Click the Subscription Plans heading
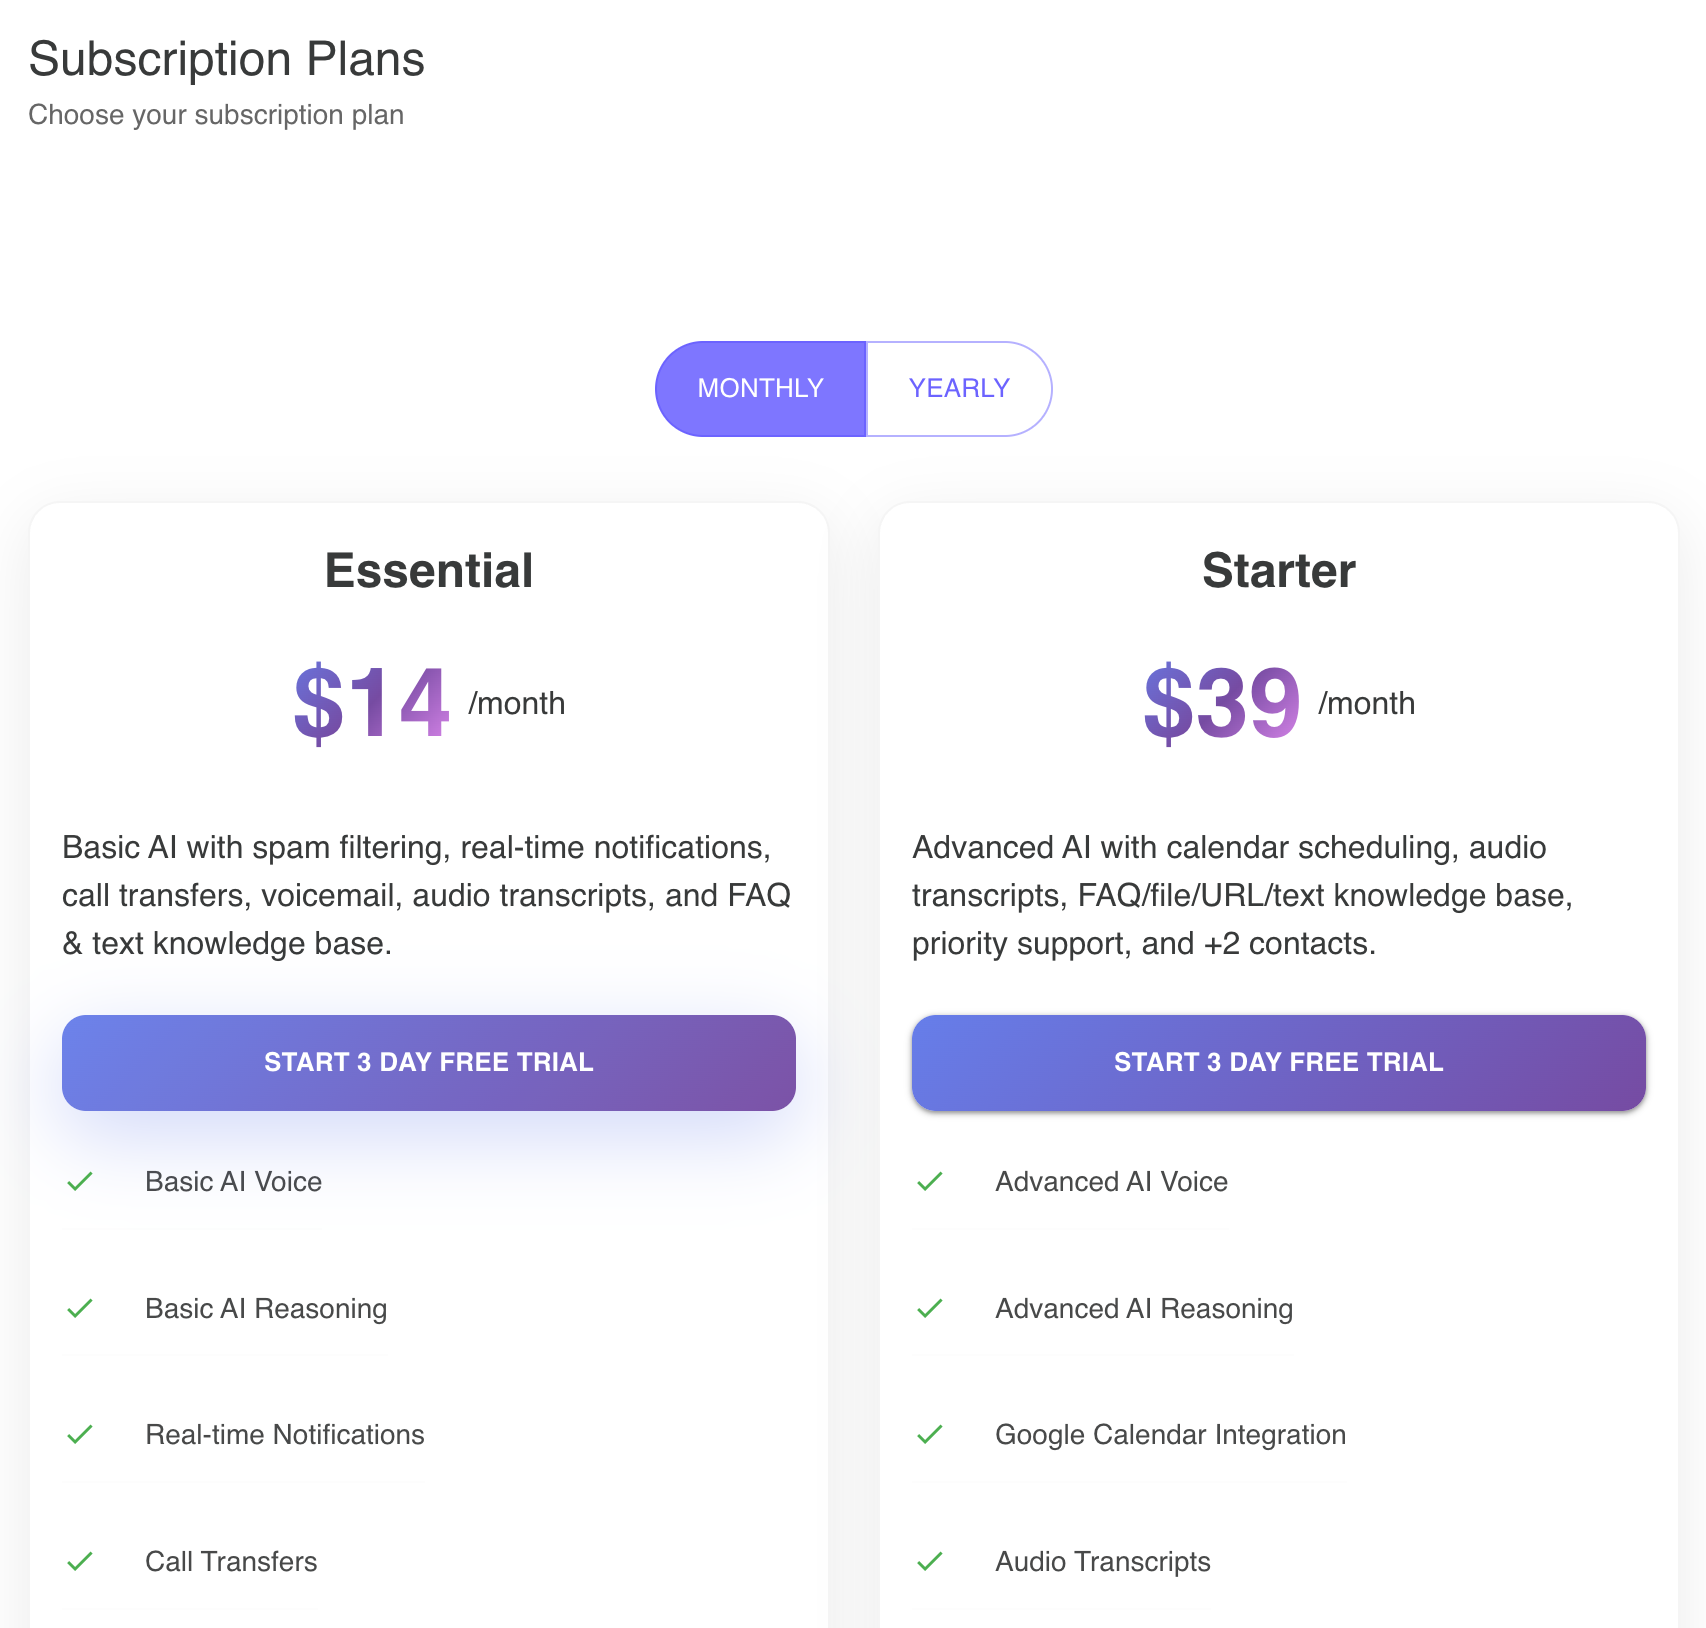The height and width of the screenshot is (1628, 1706). [x=227, y=59]
